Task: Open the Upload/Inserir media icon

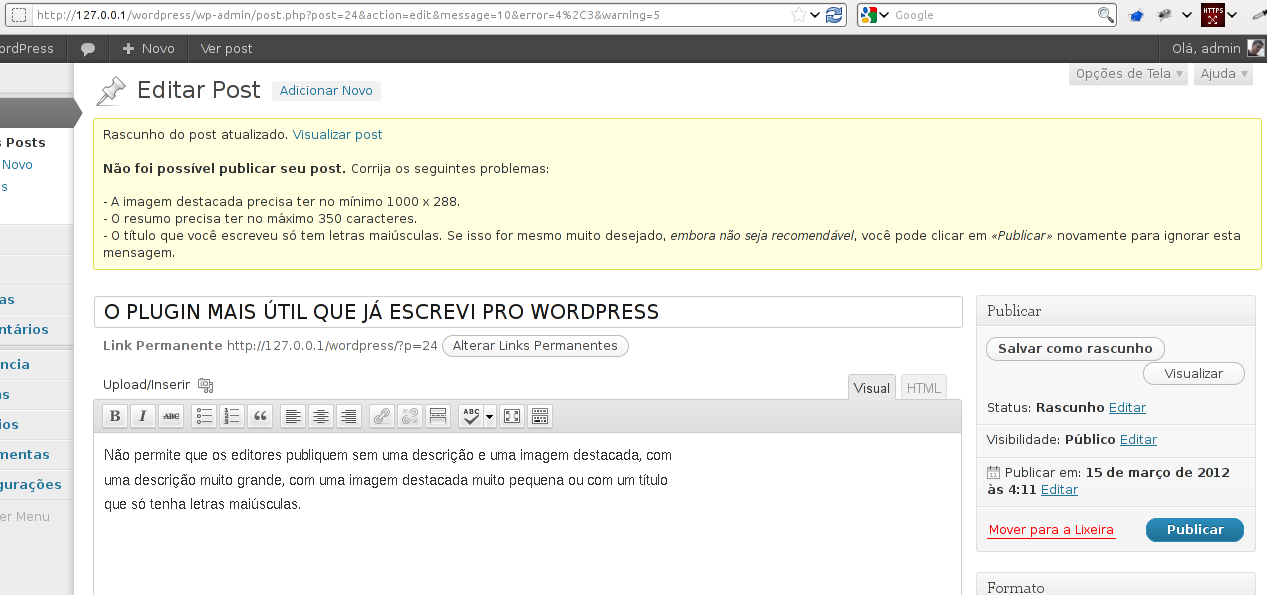Action: (x=205, y=385)
